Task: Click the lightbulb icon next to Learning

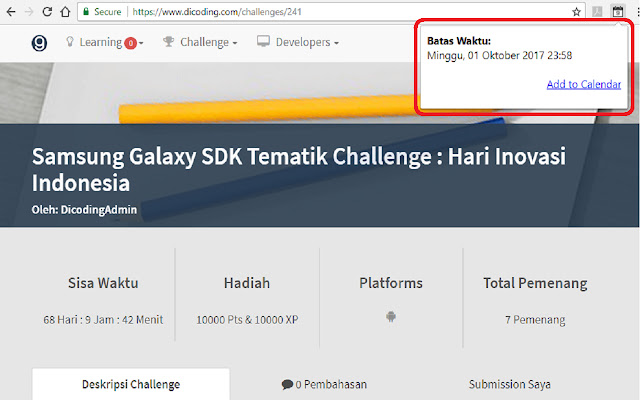Action: [70, 42]
